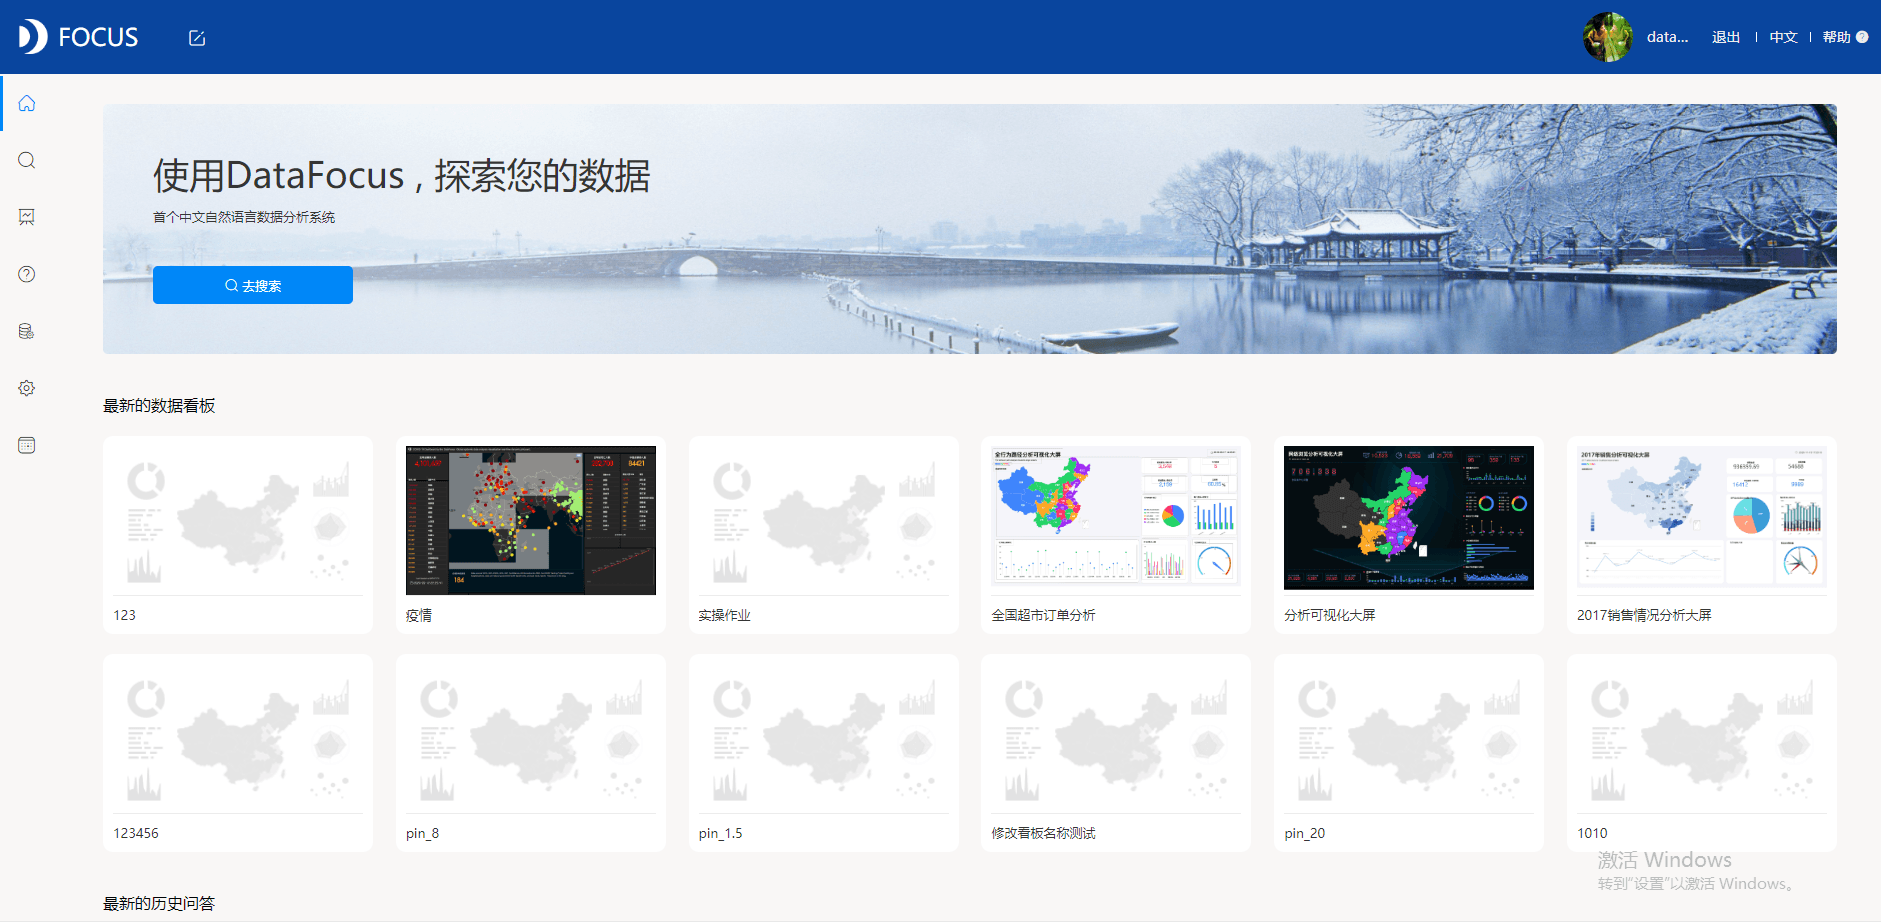
Task: Open the 分析可视化大屏 dashboard thumbnail
Action: point(1409,520)
